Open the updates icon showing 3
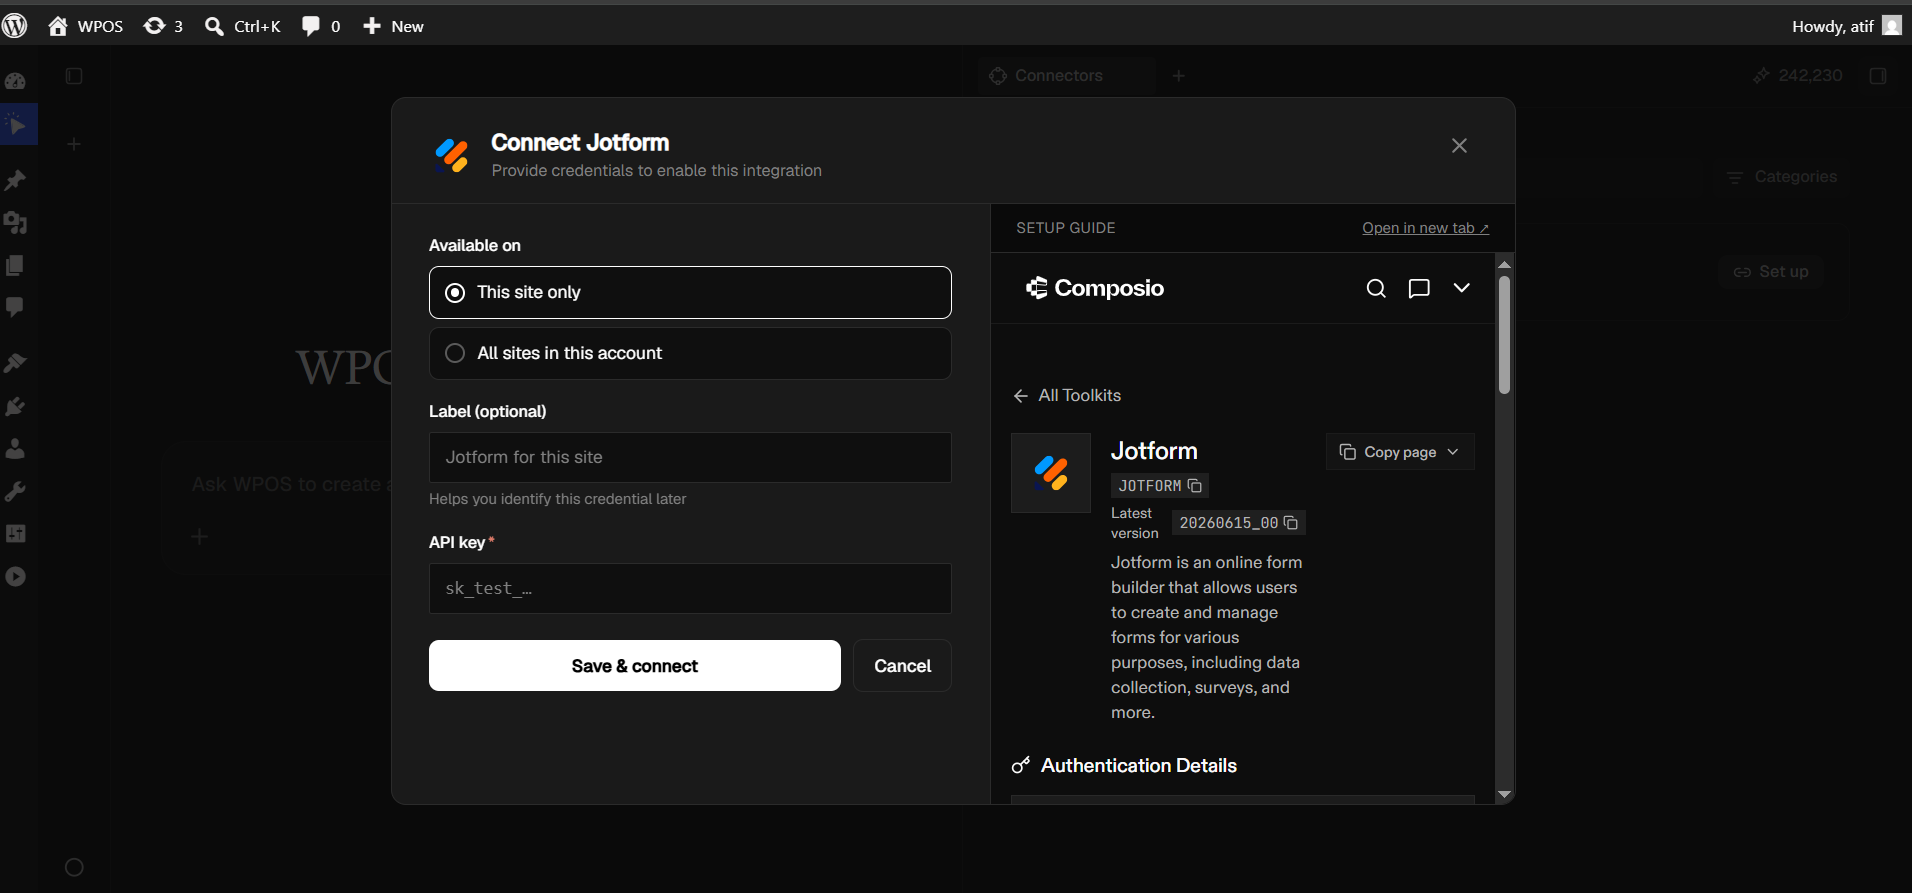 [x=164, y=26]
